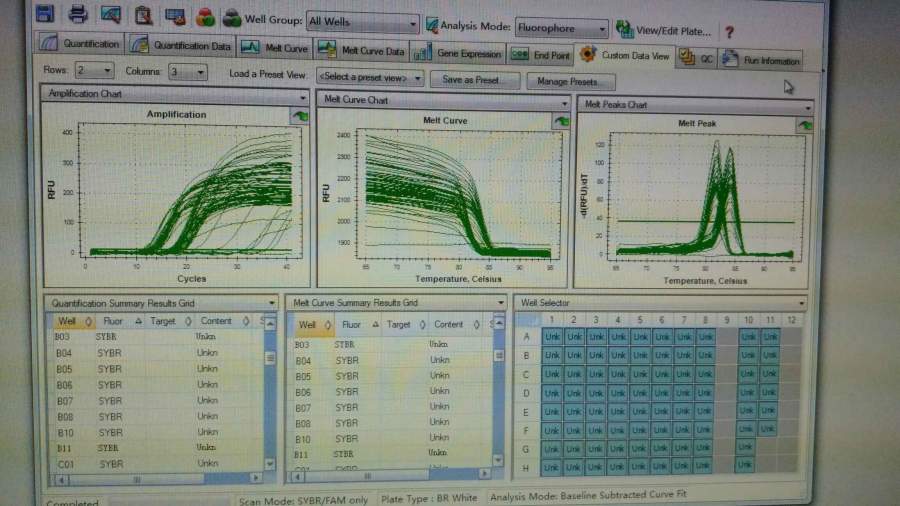Screen dimensions: 900x506
Task: Select well E5 in Well Selector
Action: tap(639, 411)
